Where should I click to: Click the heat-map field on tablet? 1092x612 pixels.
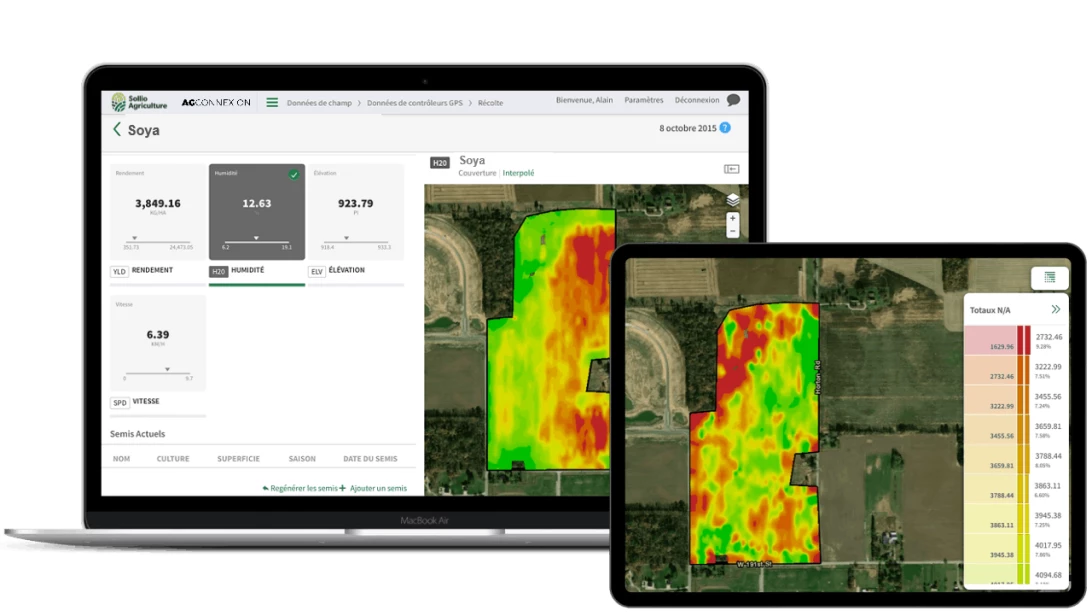click(x=756, y=433)
